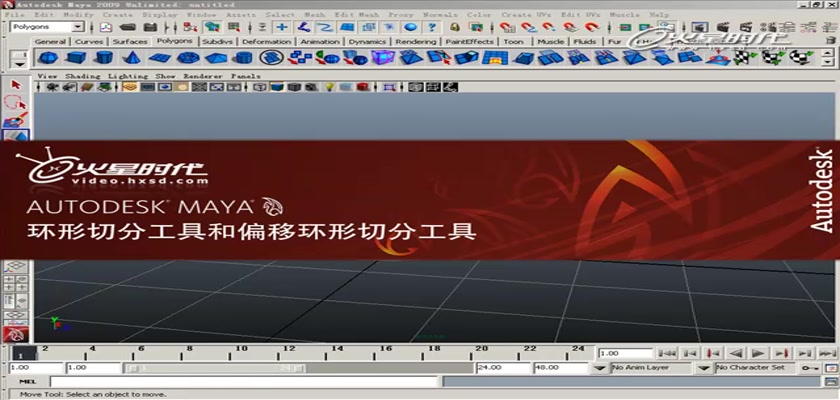Expand the character set dropdown arrow

pos(704,368)
